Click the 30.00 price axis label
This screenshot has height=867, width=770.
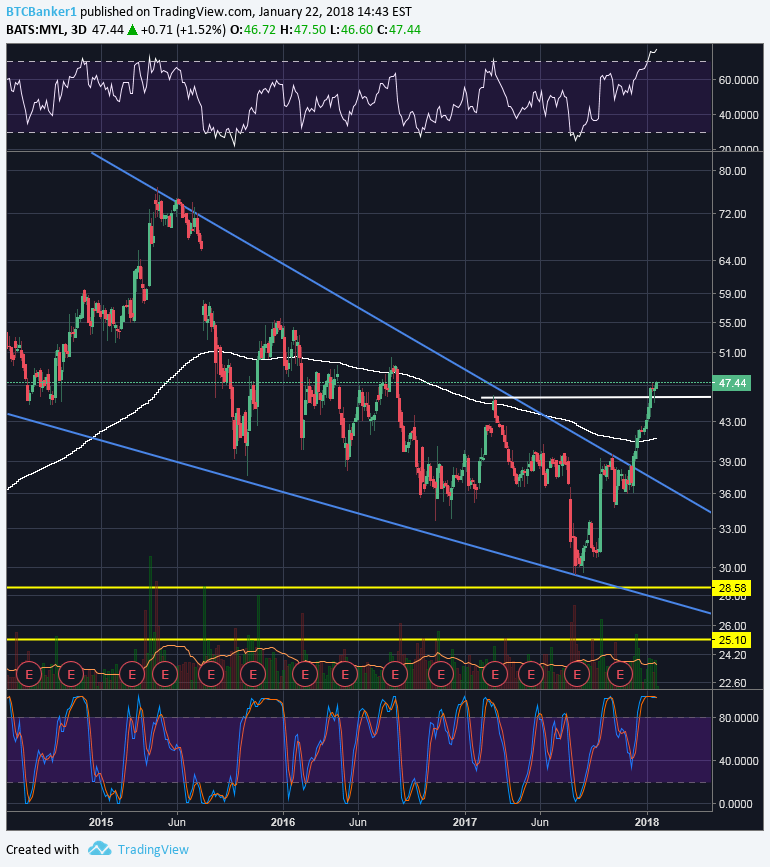732,568
